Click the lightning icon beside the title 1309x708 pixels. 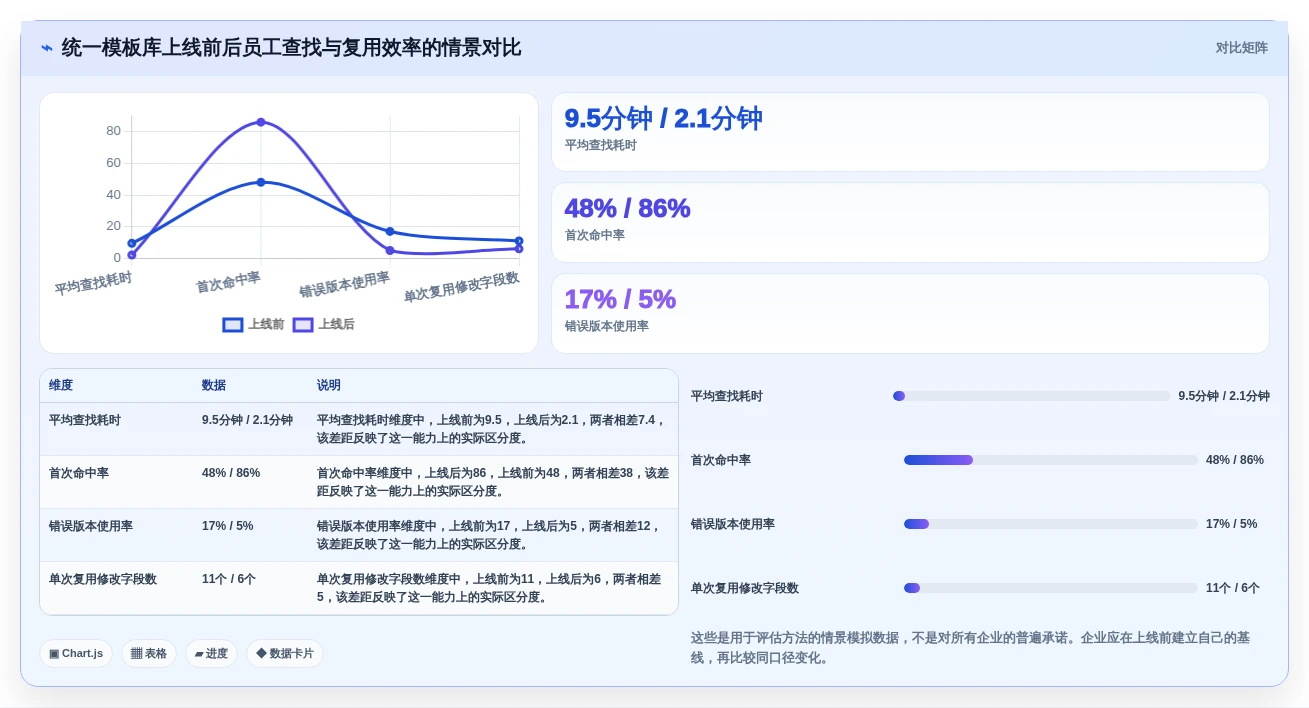point(46,48)
